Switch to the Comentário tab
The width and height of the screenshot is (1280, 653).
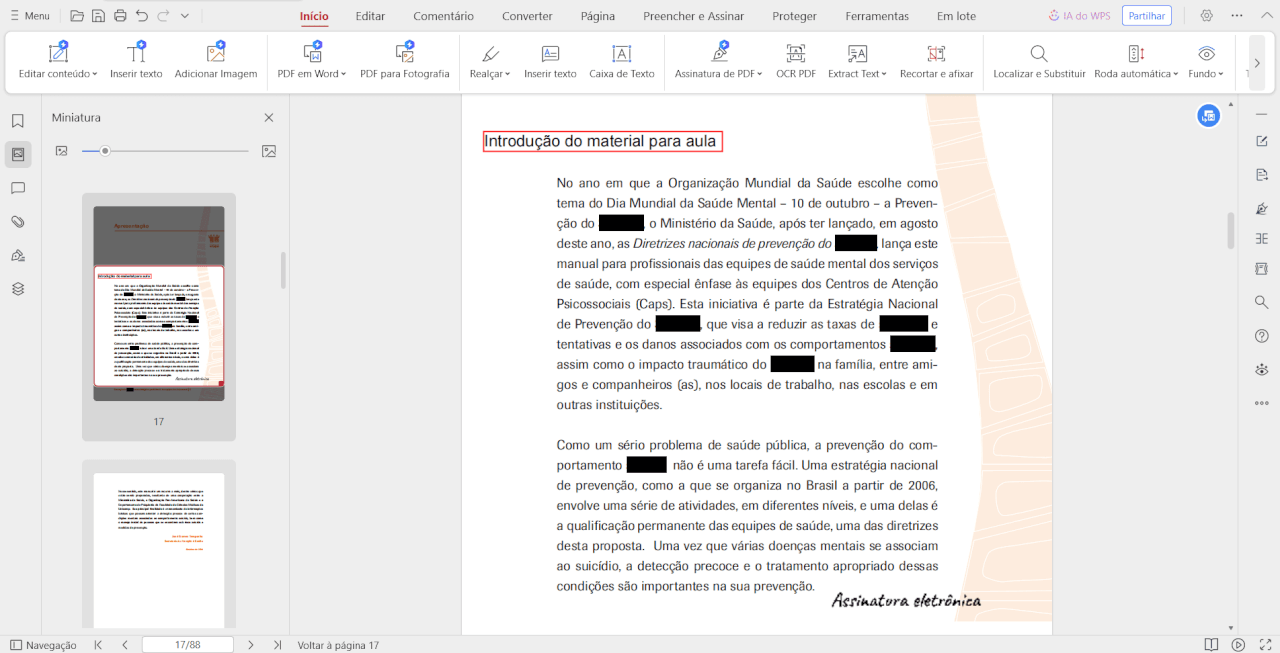click(x=443, y=16)
